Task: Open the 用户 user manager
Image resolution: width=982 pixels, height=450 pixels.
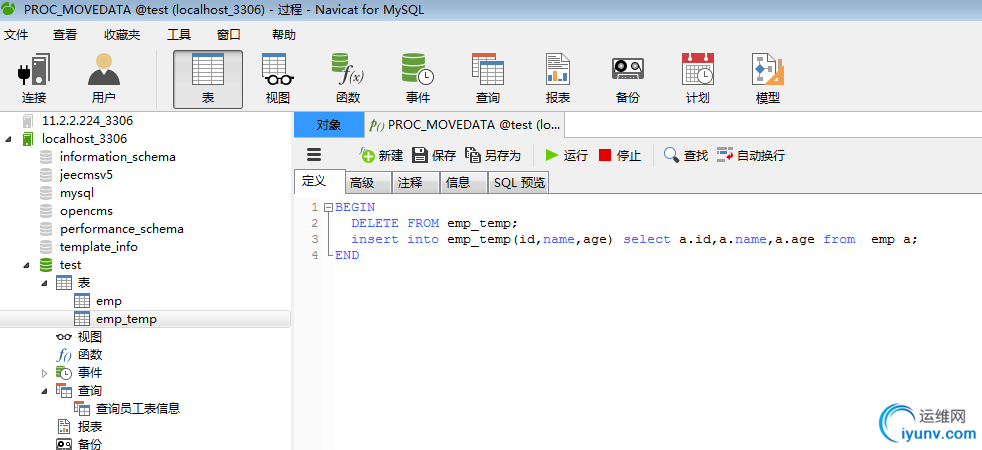Action: click(x=103, y=79)
